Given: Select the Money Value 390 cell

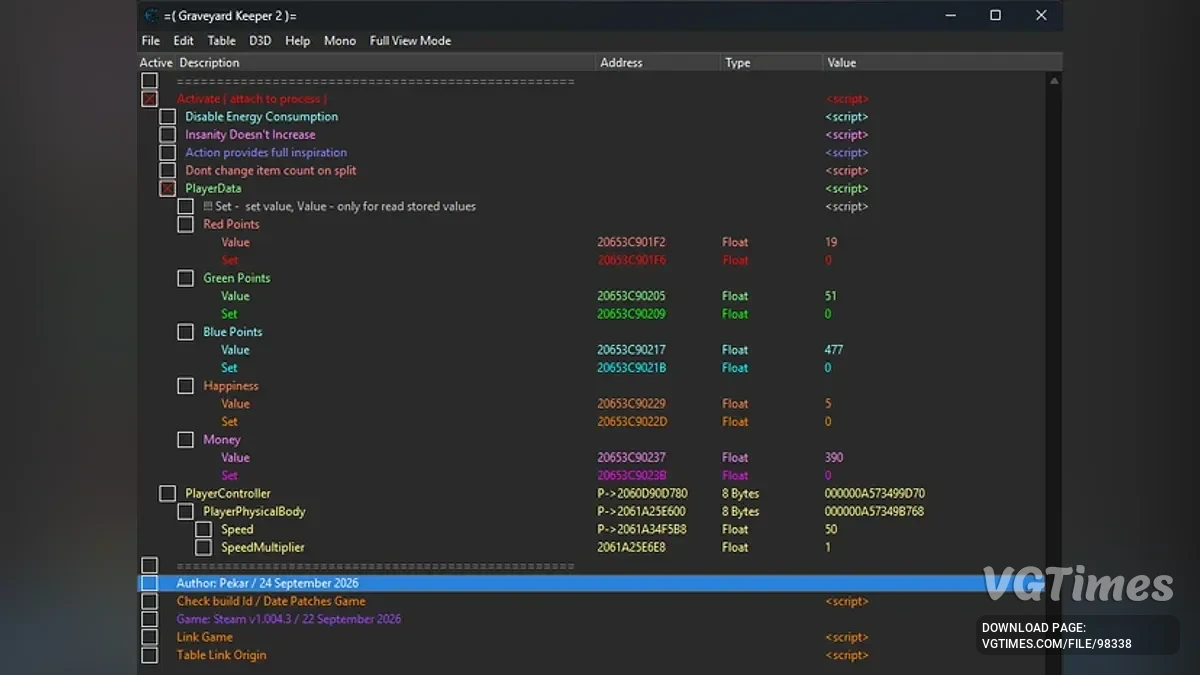Looking at the screenshot, I should (x=834, y=458).
